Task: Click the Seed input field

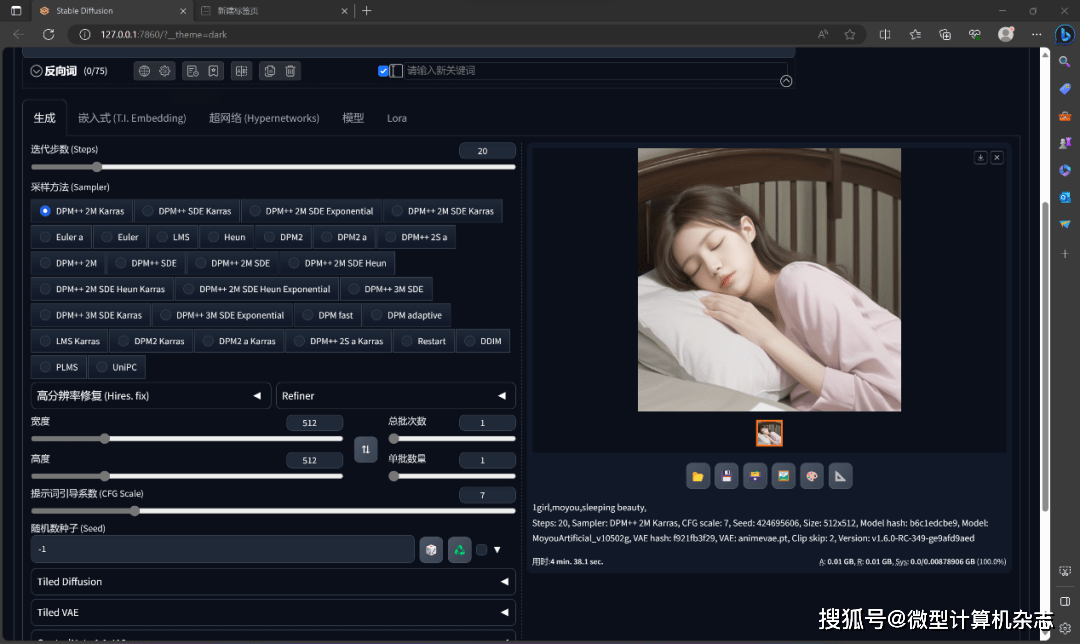Action: click(x=222, y=550)
